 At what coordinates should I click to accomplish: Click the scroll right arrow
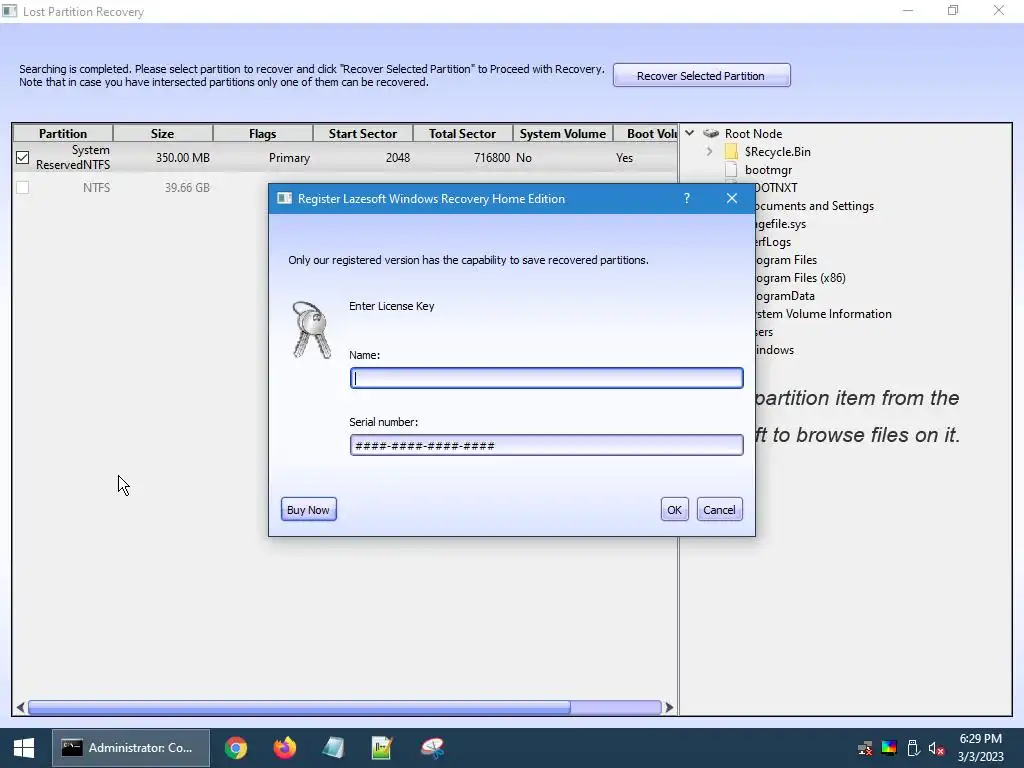pyautogui.click(x=669, y=707)
